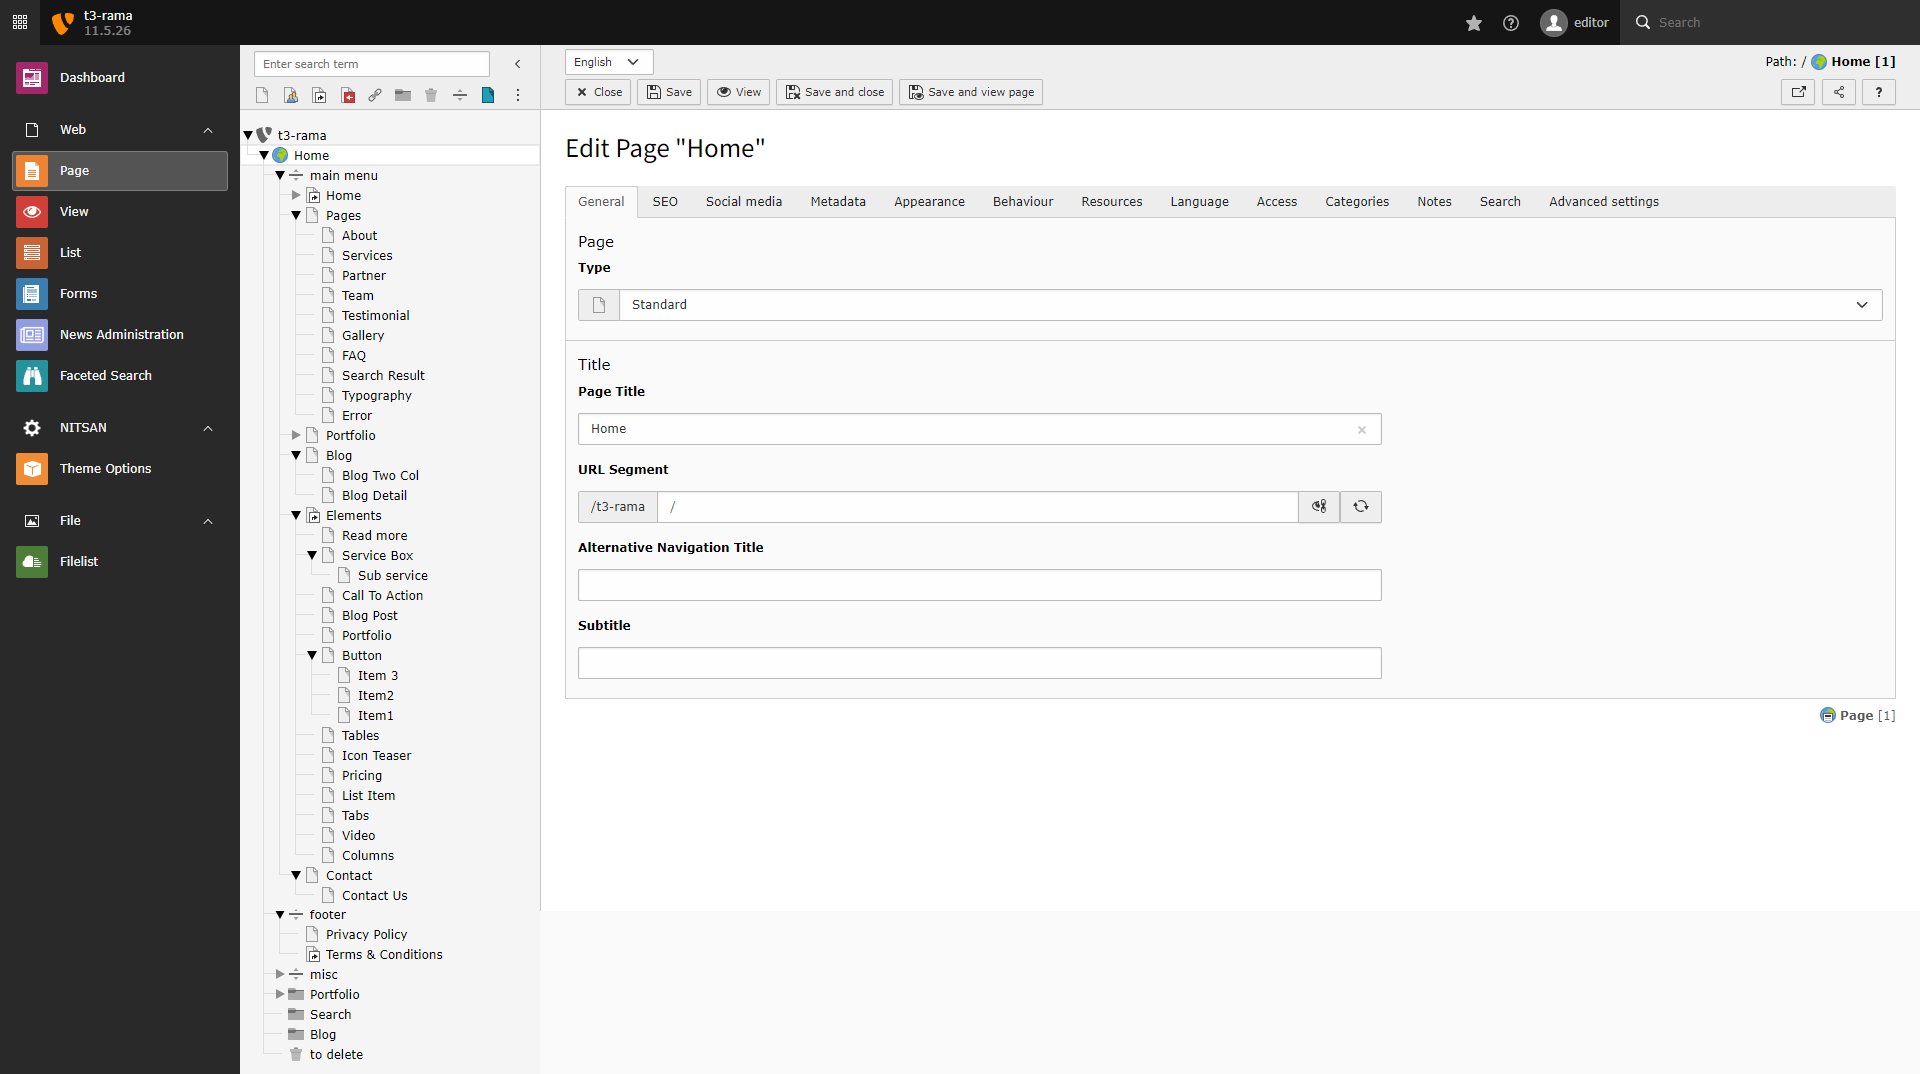
Task: Click the link icon in tree toolbar
Action: [375, 95]
